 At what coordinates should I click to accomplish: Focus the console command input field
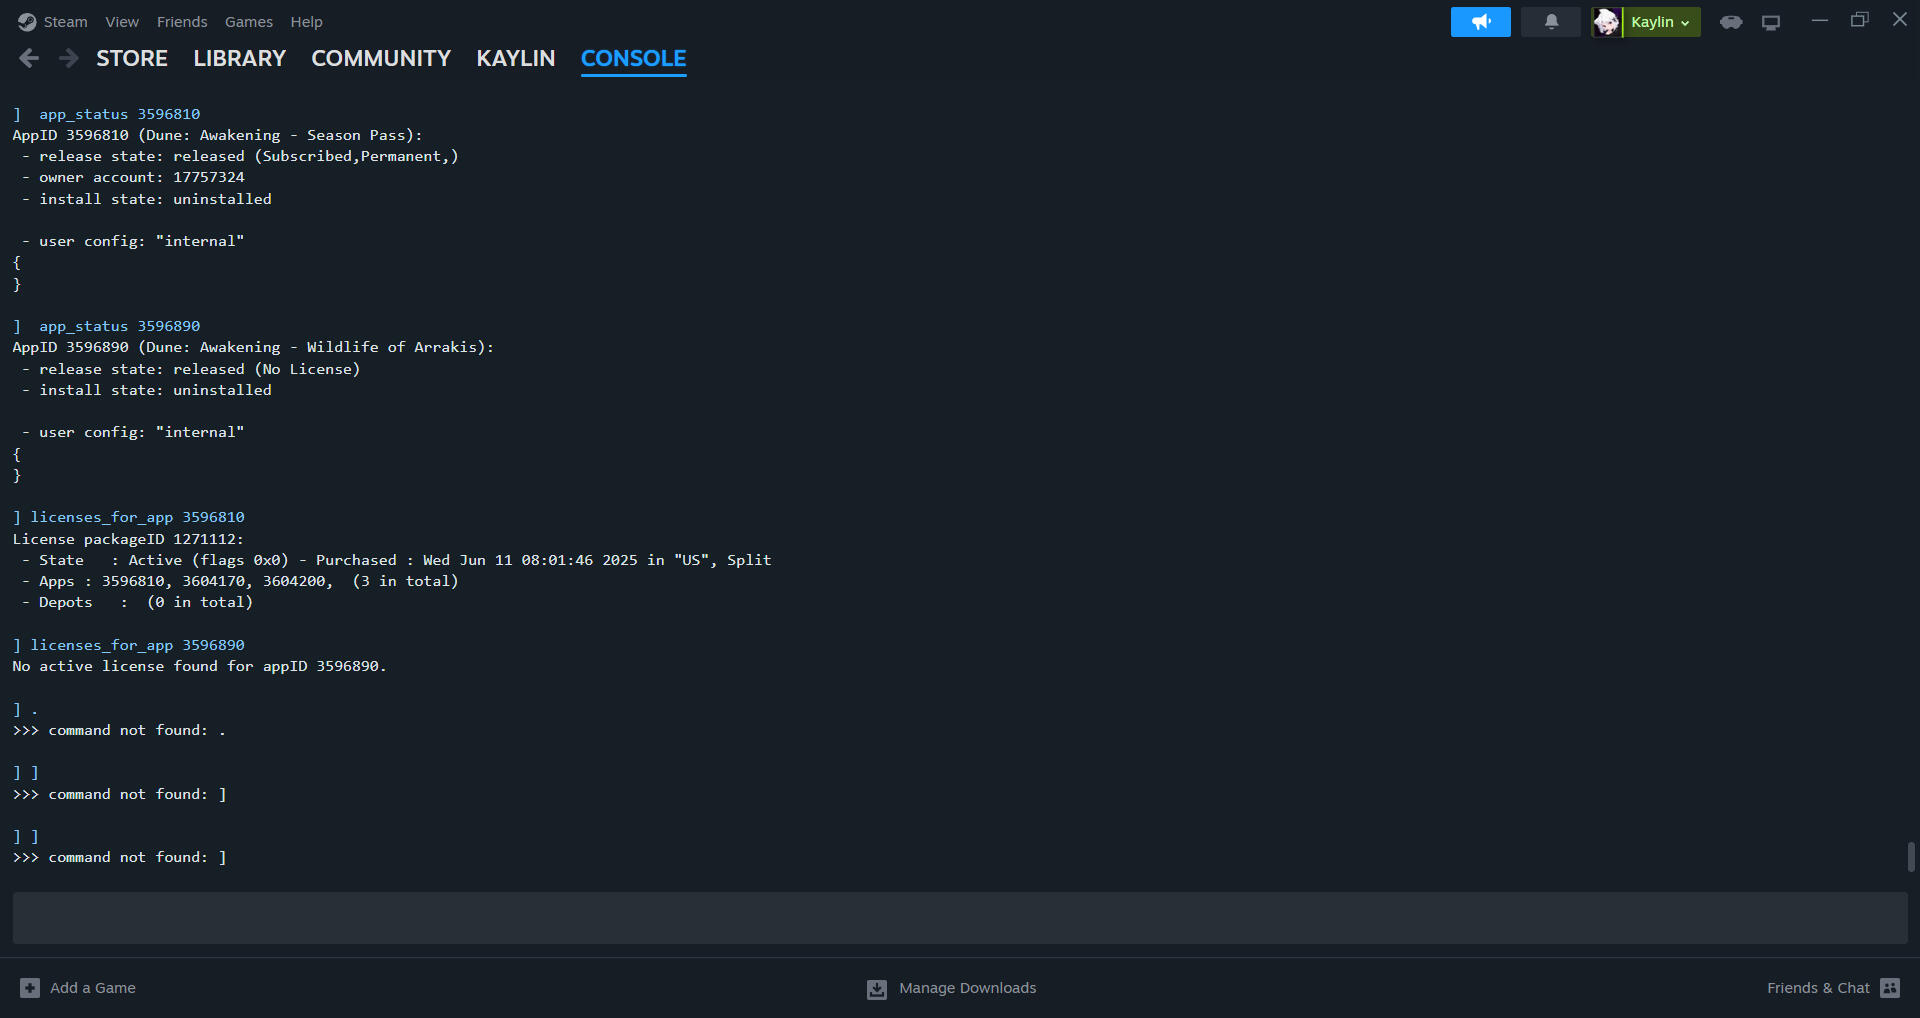tap(960, 918)
